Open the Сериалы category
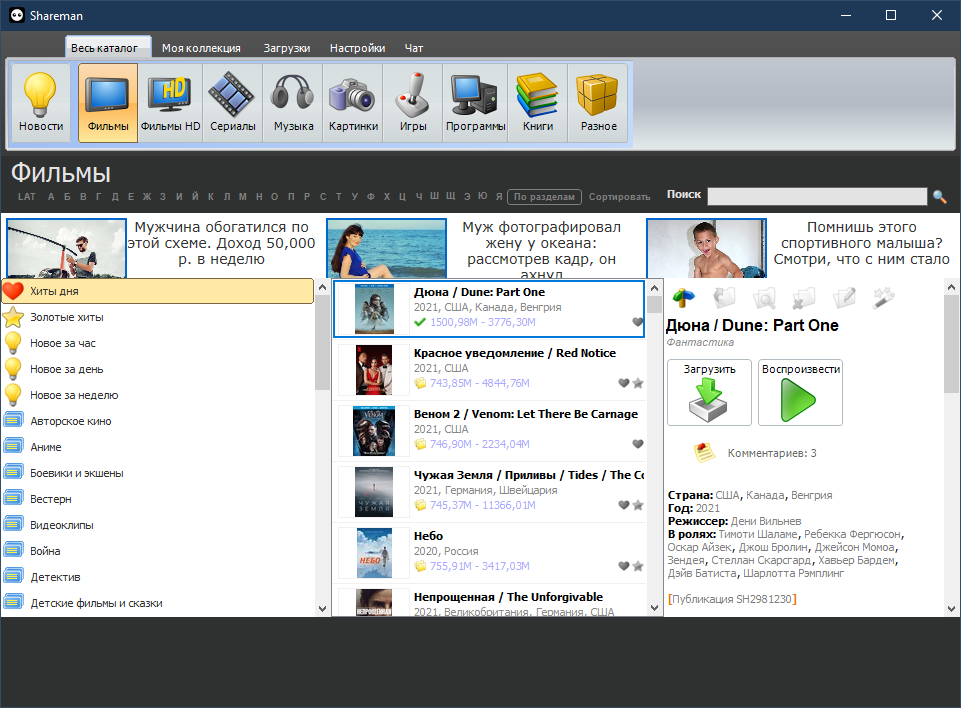961x708 pixels. click(232, 102)
